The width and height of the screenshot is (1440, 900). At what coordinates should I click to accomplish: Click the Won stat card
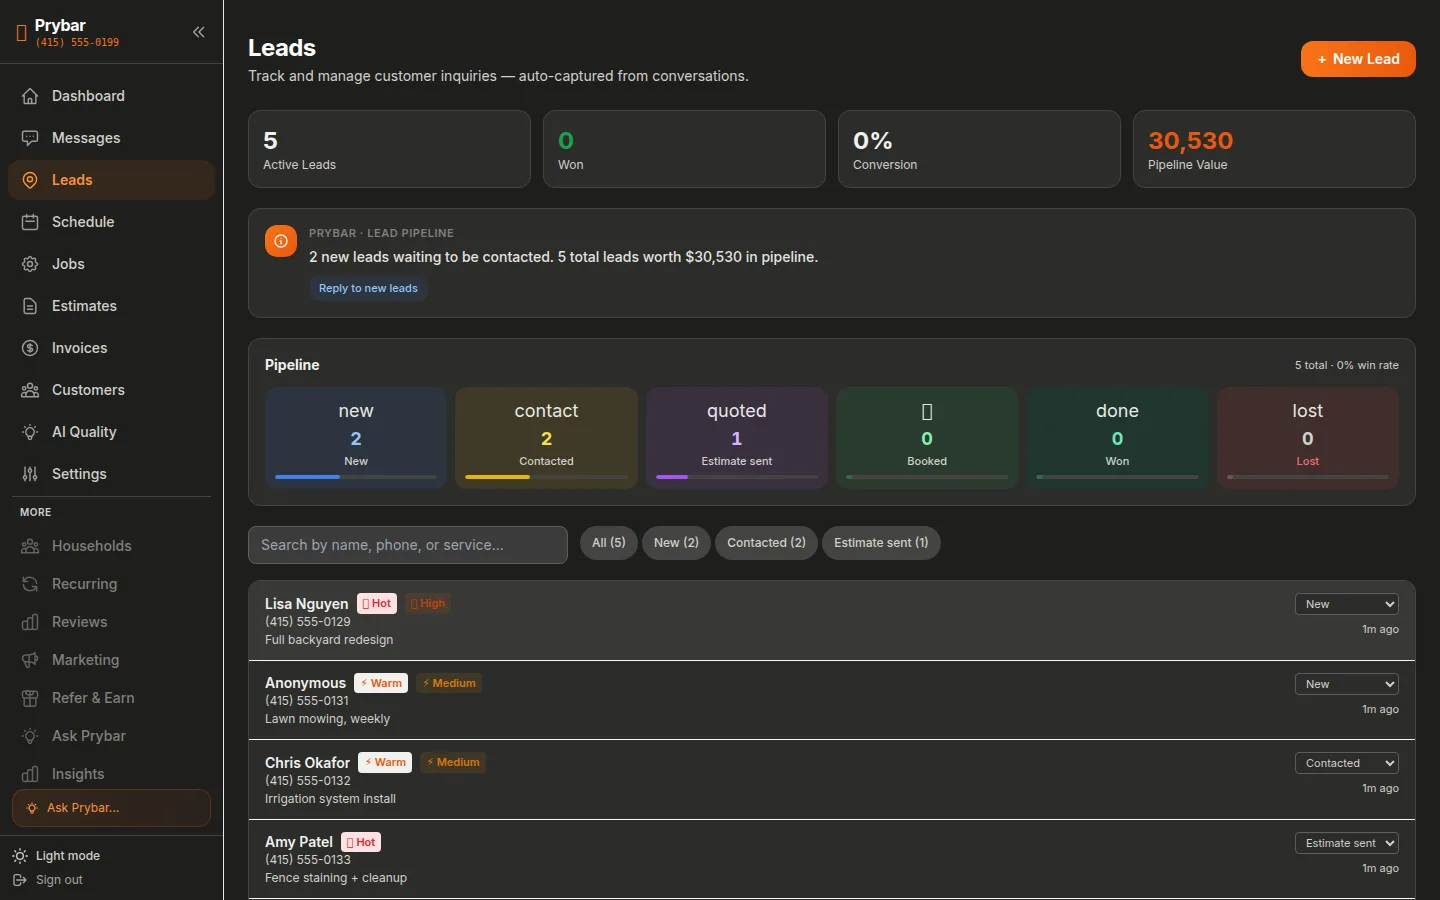684,149
